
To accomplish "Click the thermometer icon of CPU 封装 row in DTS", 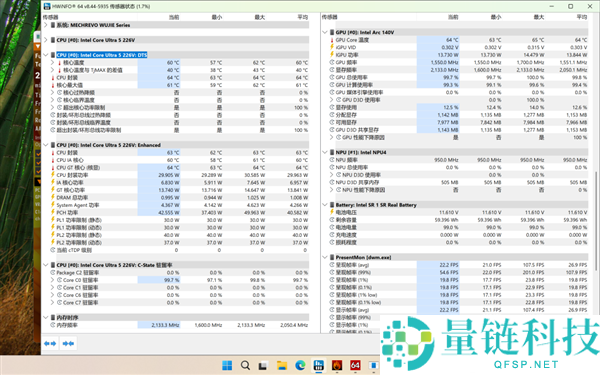I will click(x=53, y=78).
